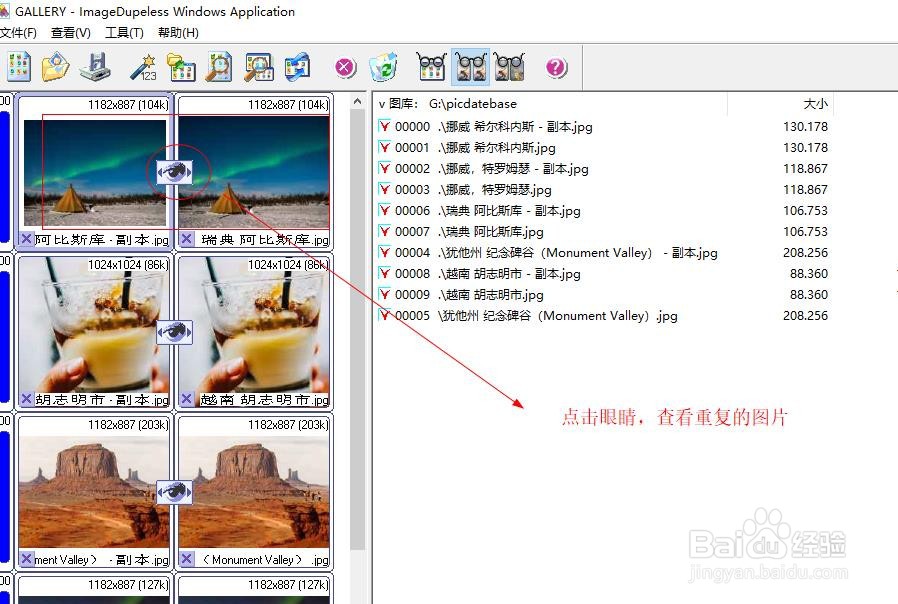898x604 pixels.
Task: Click the red mark icon of row 00008
Action: coord(384,273)
